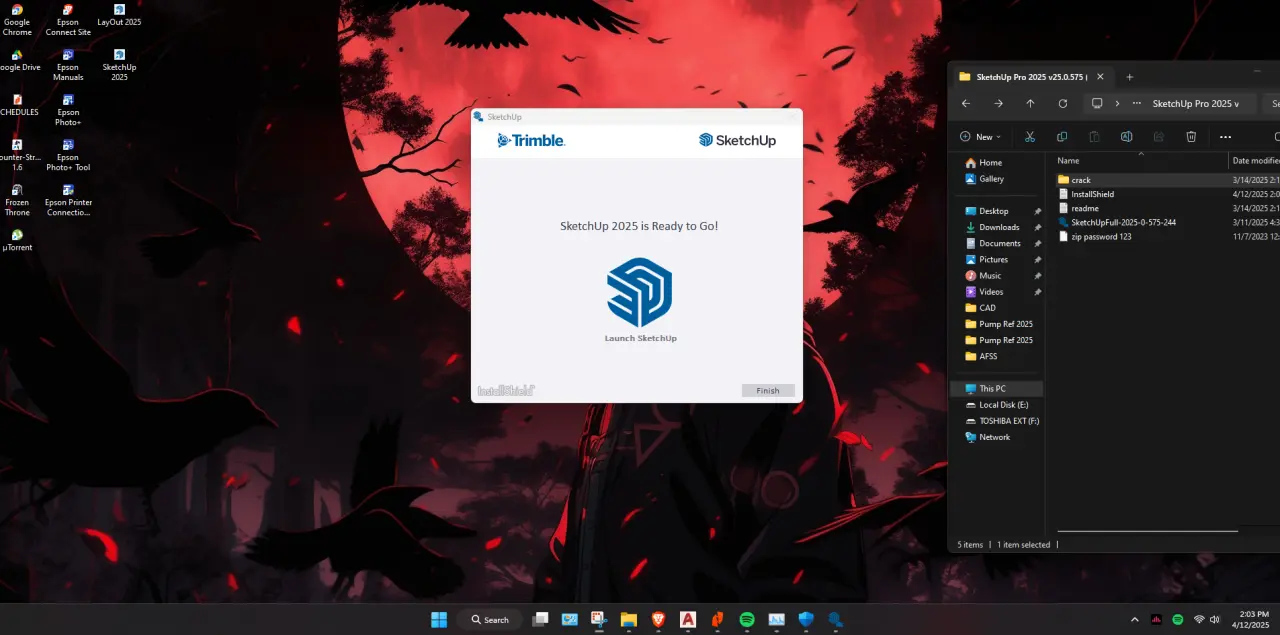The image size is (1280, 635).
Task: Select This PC in the Explorer sidebar
Action: pos(996,388)
